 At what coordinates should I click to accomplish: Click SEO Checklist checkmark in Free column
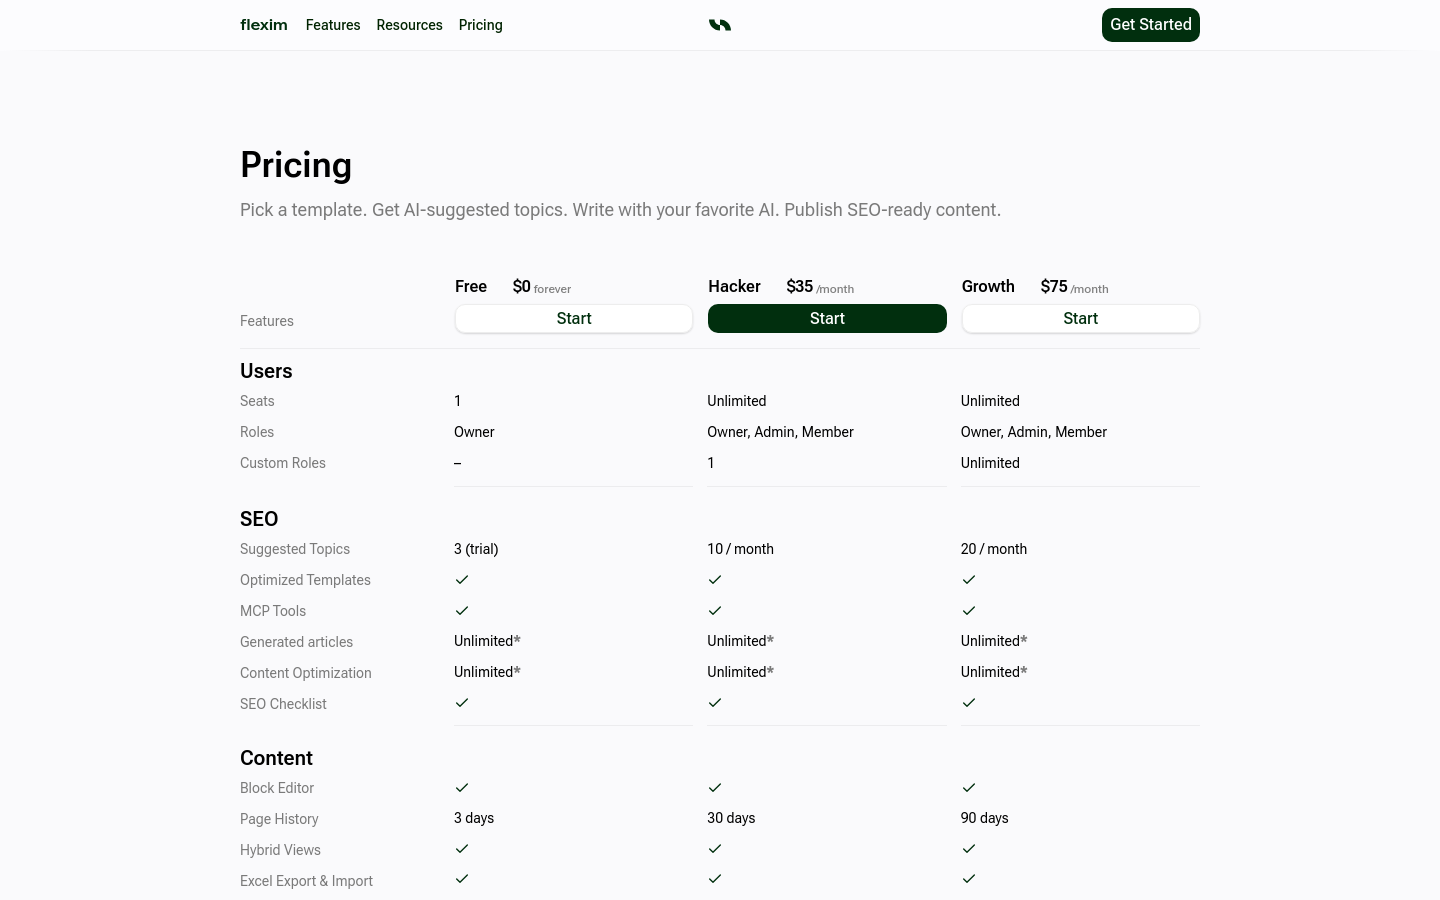click(x=462, y=703)
